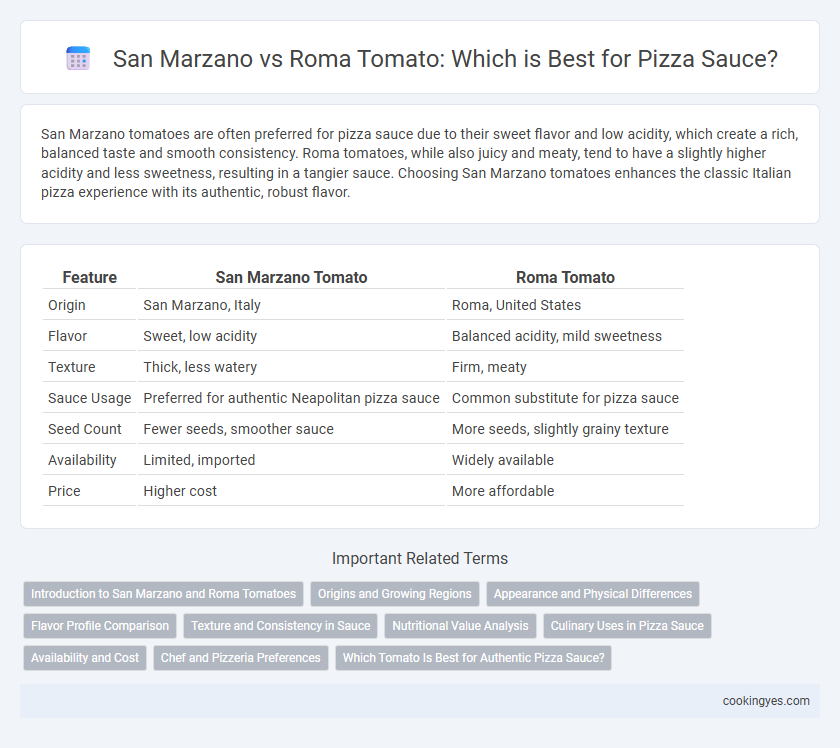Click the 'Roma Tomato' column header

pyautogui.click(x=565, y=277)
